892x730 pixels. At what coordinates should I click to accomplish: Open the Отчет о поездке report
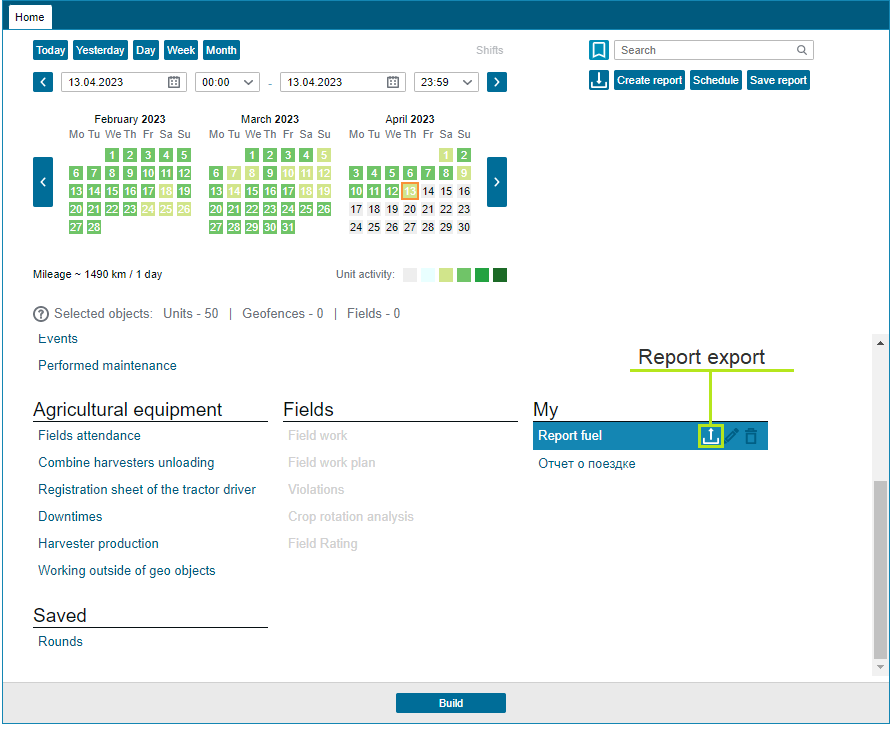[x=587, y=464]
